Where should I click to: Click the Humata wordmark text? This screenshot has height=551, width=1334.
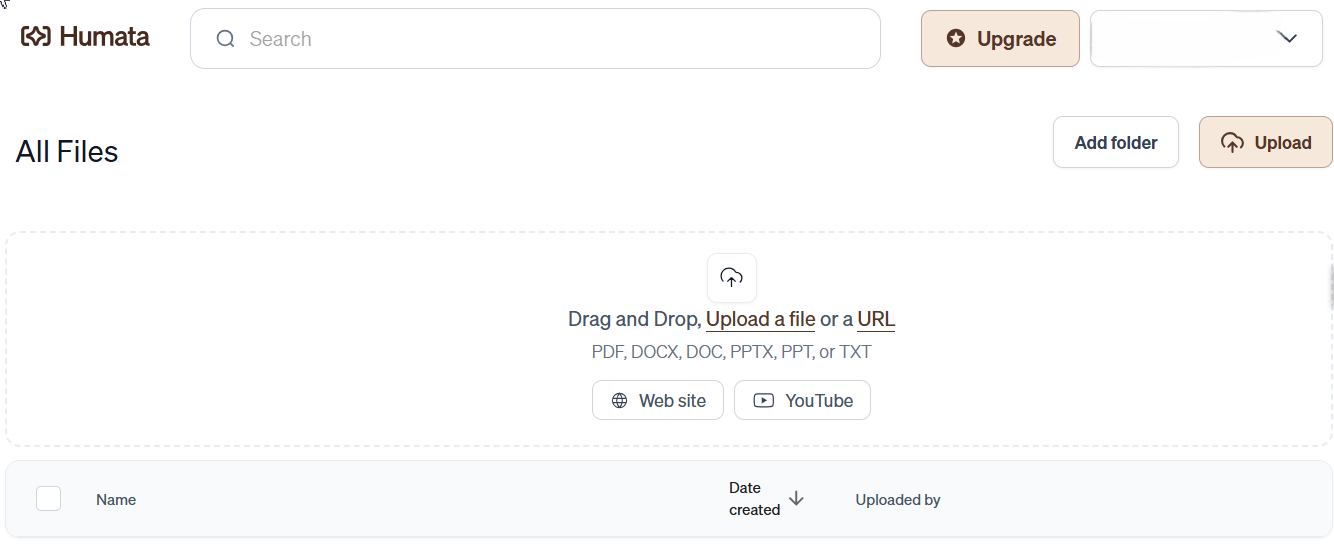click(x=104, y=37)
